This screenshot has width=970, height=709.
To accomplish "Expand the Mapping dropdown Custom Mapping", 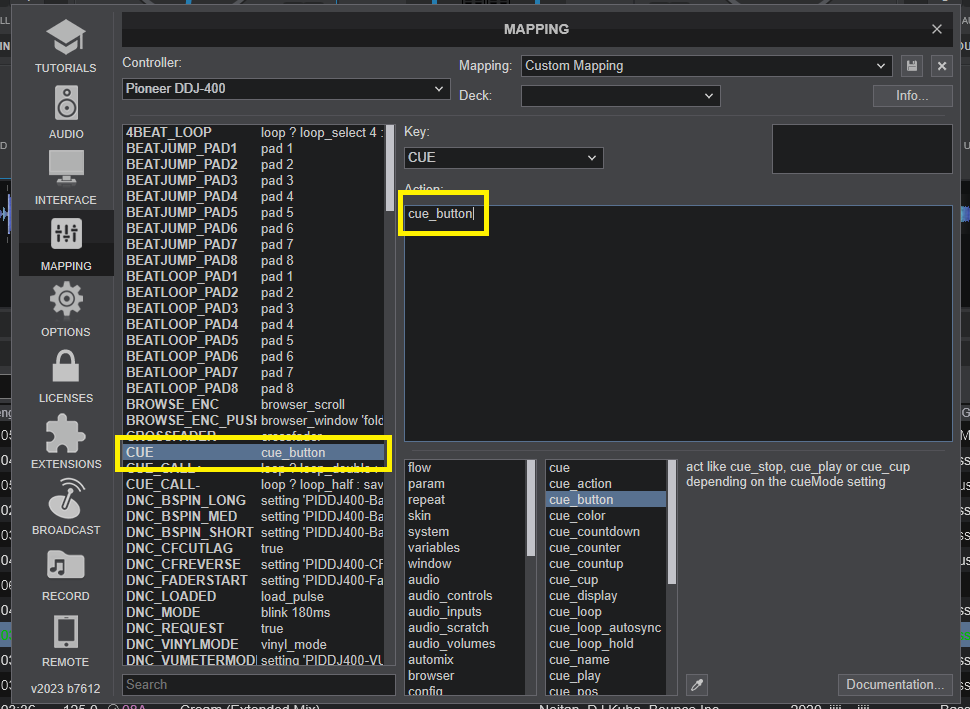I will click(x=705, y=66).
